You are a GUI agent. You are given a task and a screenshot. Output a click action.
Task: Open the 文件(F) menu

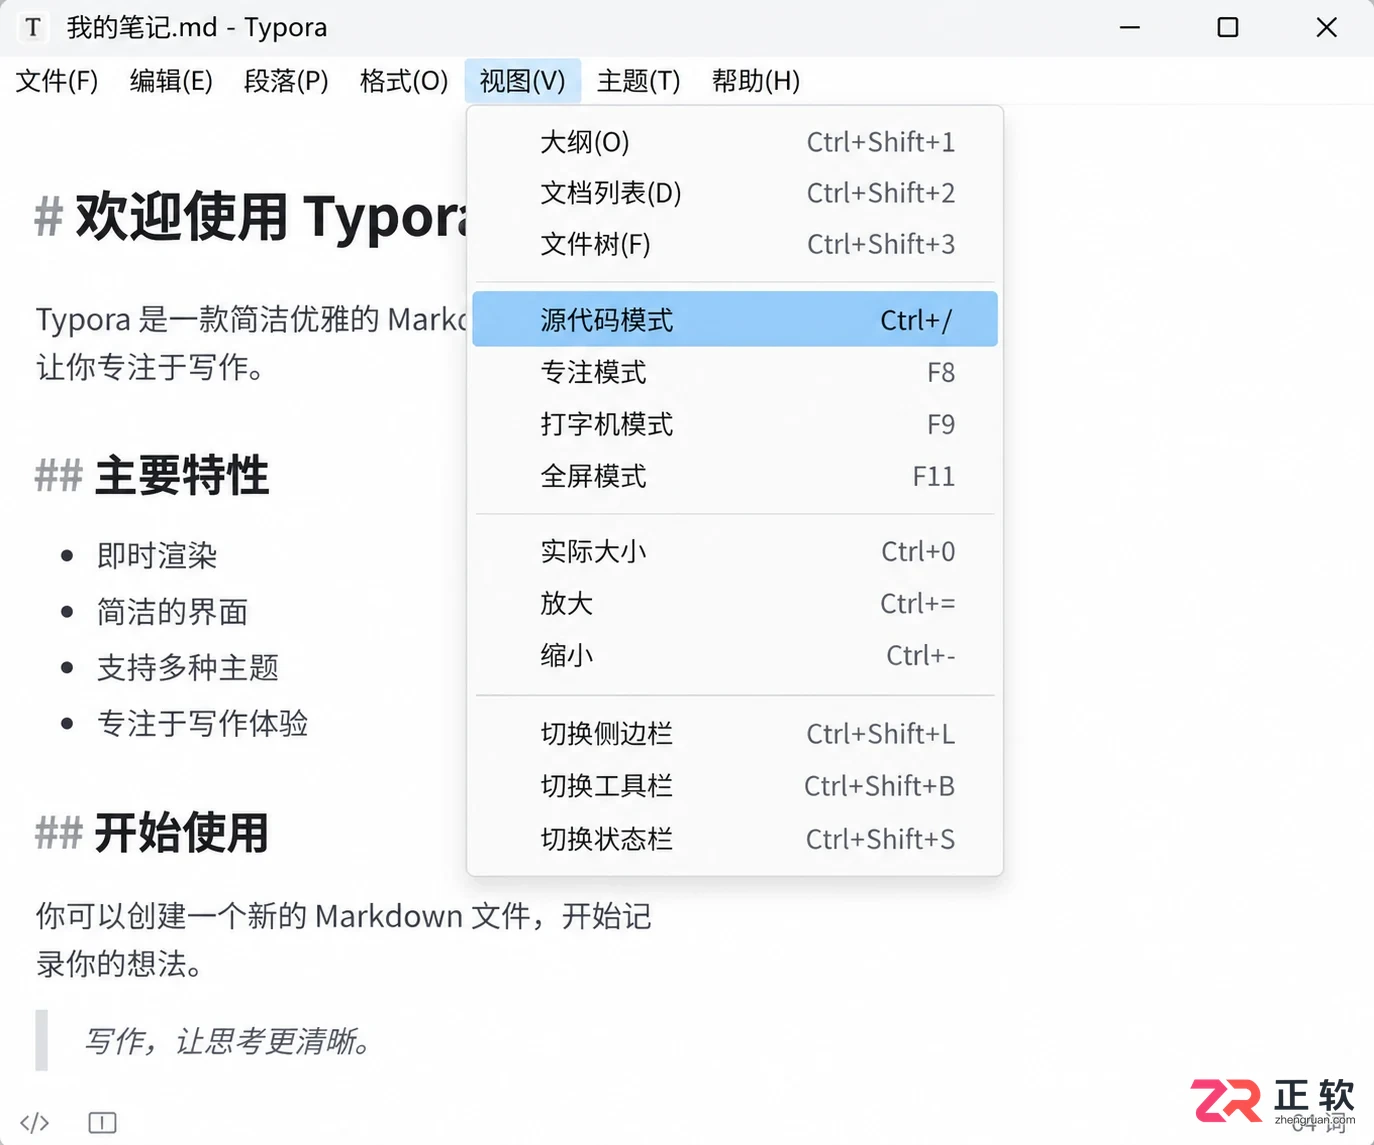point(57,81)
